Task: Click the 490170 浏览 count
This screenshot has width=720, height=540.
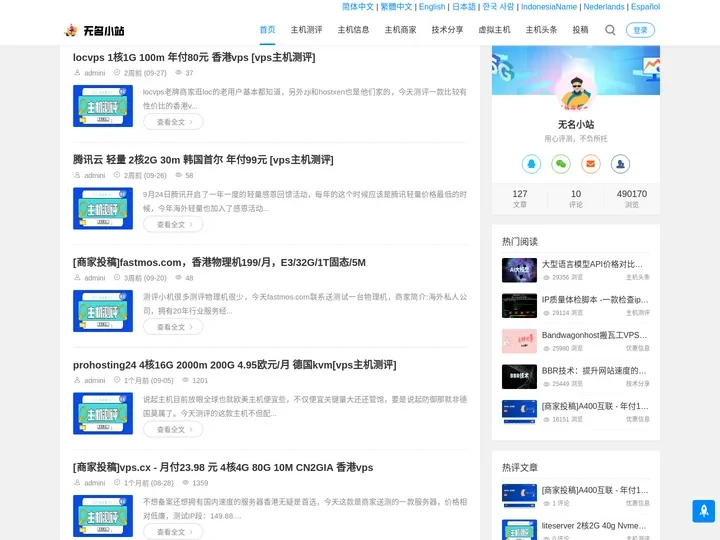Action: pos(632,198)
